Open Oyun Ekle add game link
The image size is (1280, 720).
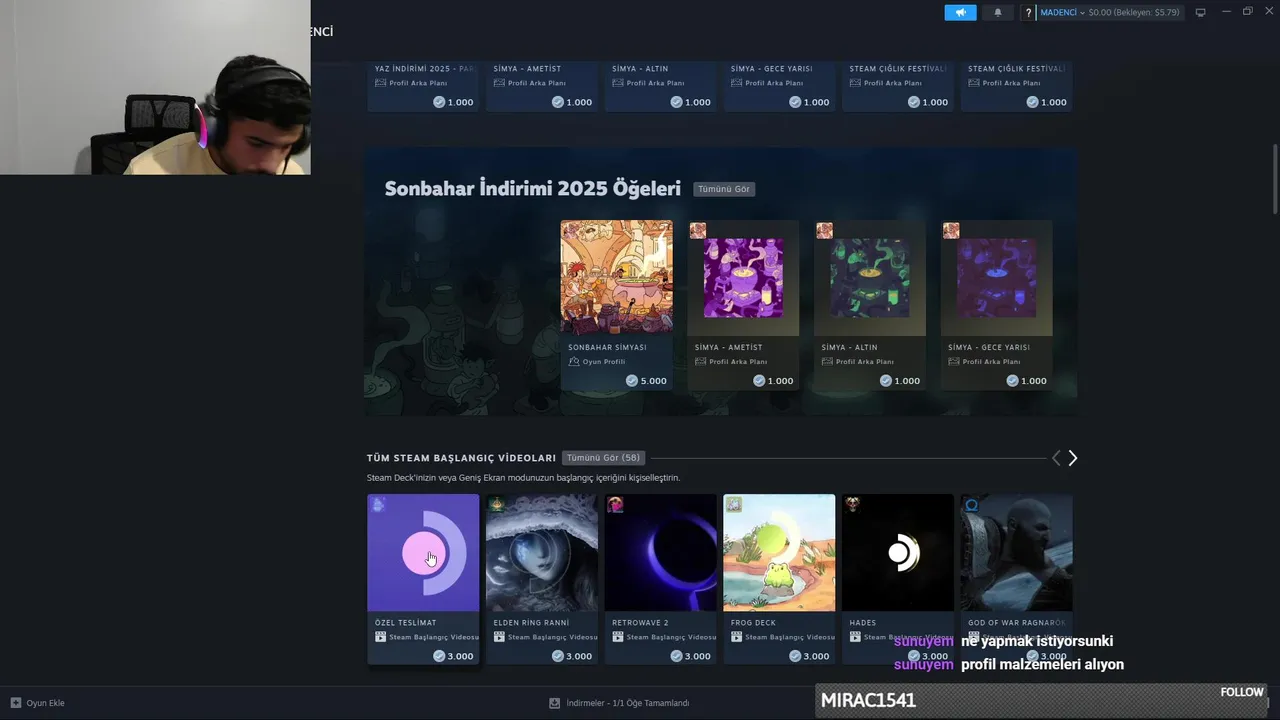click(37, 703)
